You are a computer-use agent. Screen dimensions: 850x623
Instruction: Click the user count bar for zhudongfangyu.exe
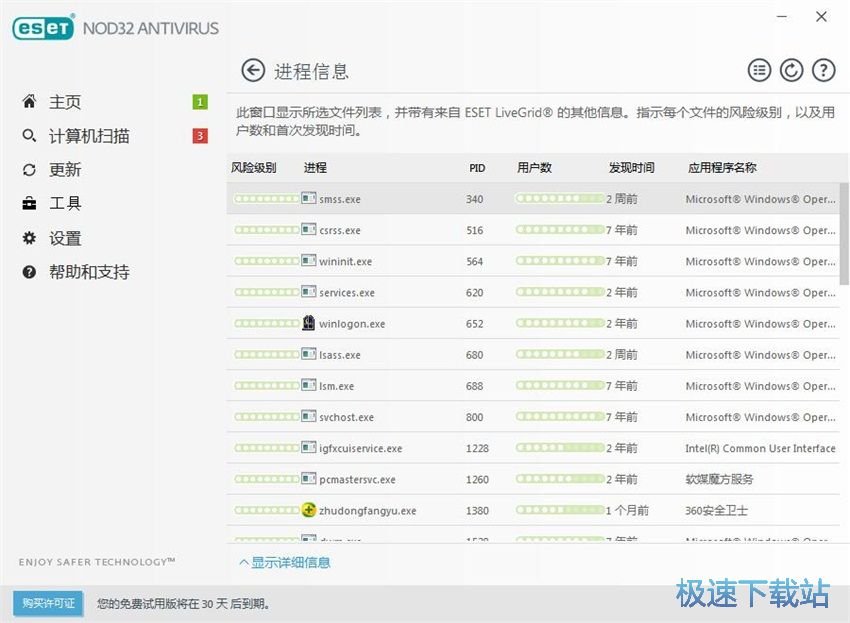(560, 510)
